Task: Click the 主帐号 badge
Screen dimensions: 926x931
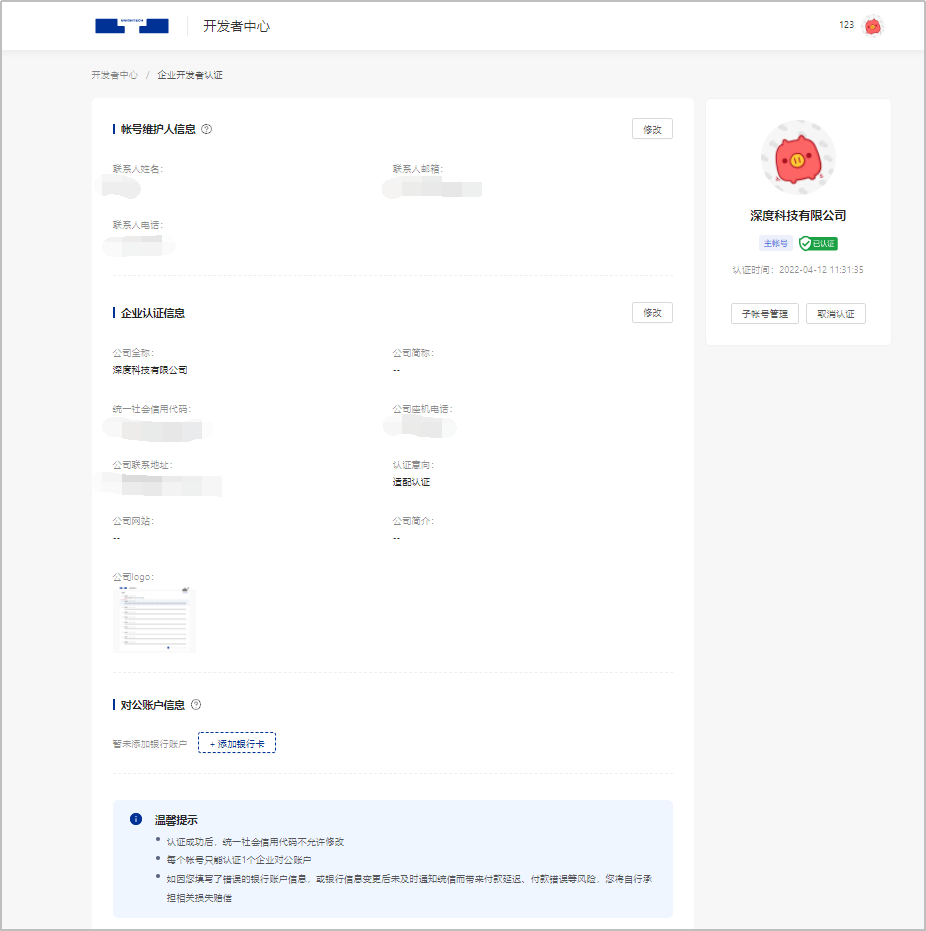Action: pyautogui.click(x=775, y=243)
